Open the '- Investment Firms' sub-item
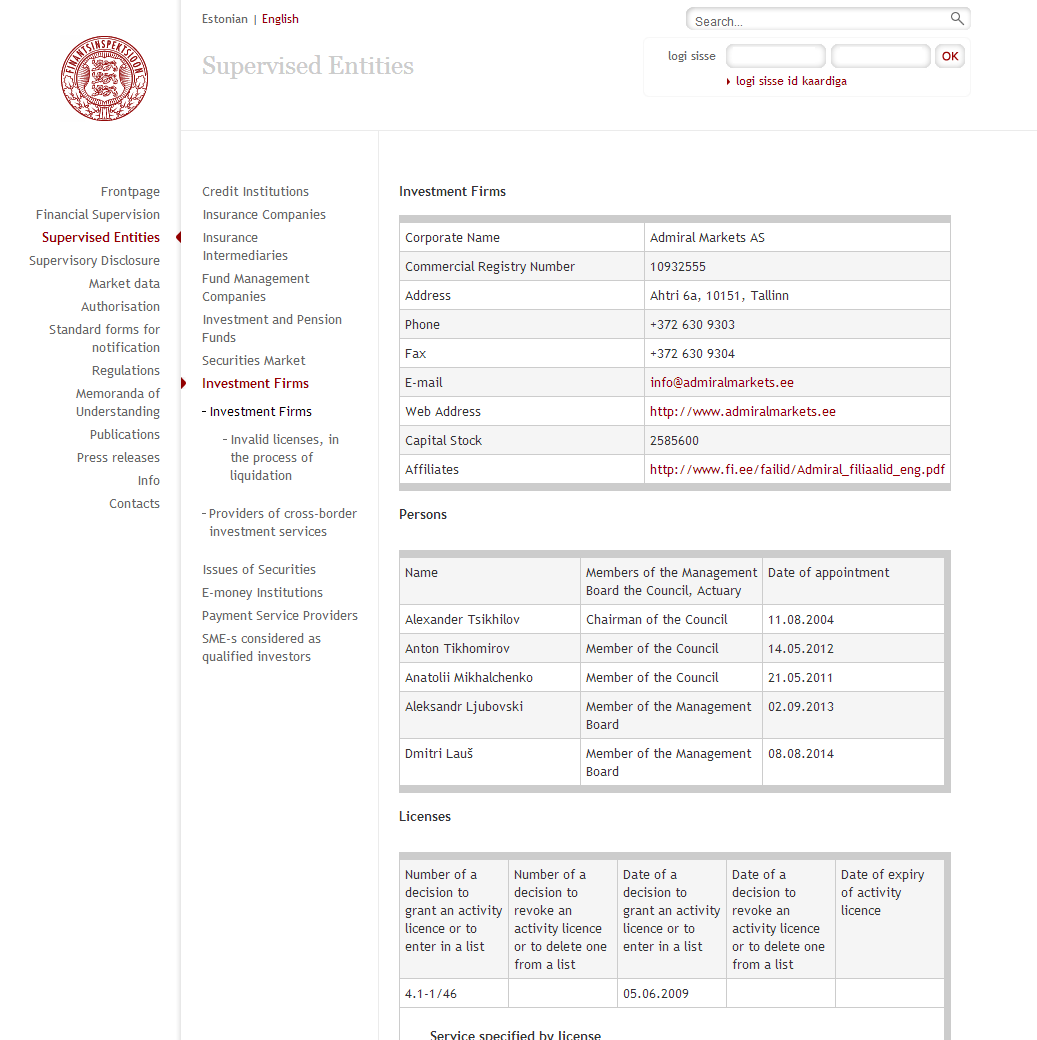Screen dimensions: 1037x1040 click(x=257, y=412)
